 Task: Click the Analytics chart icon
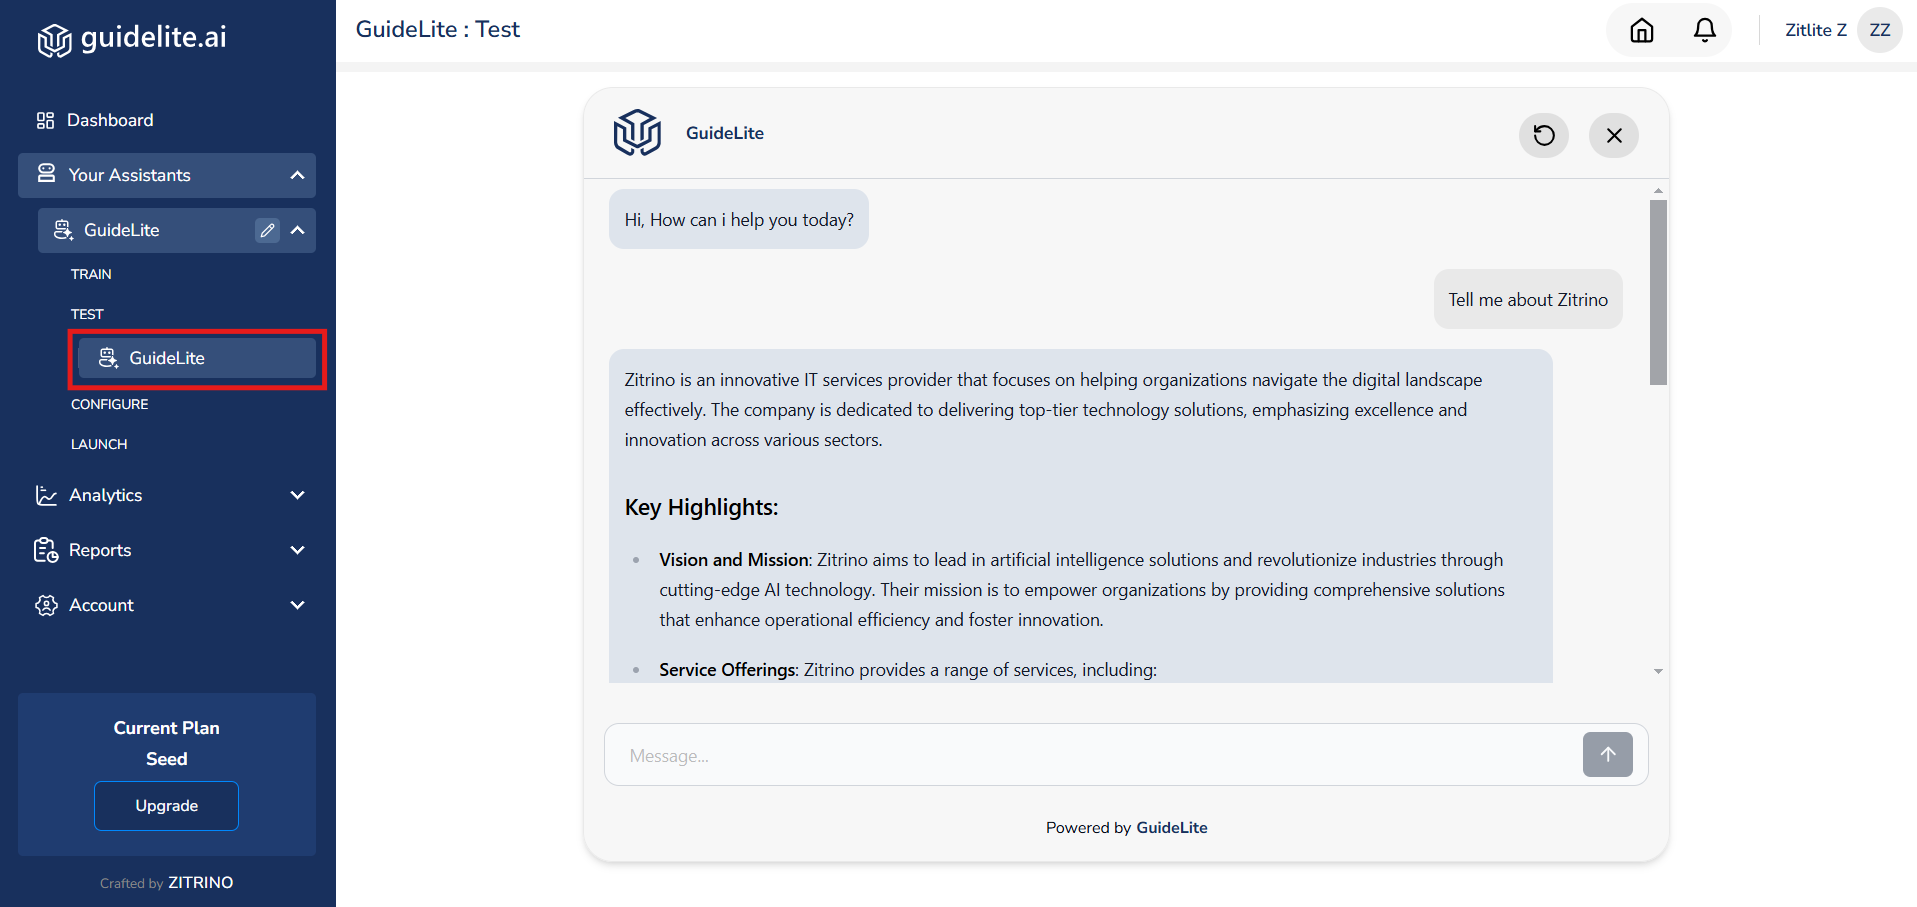point(46,495)
